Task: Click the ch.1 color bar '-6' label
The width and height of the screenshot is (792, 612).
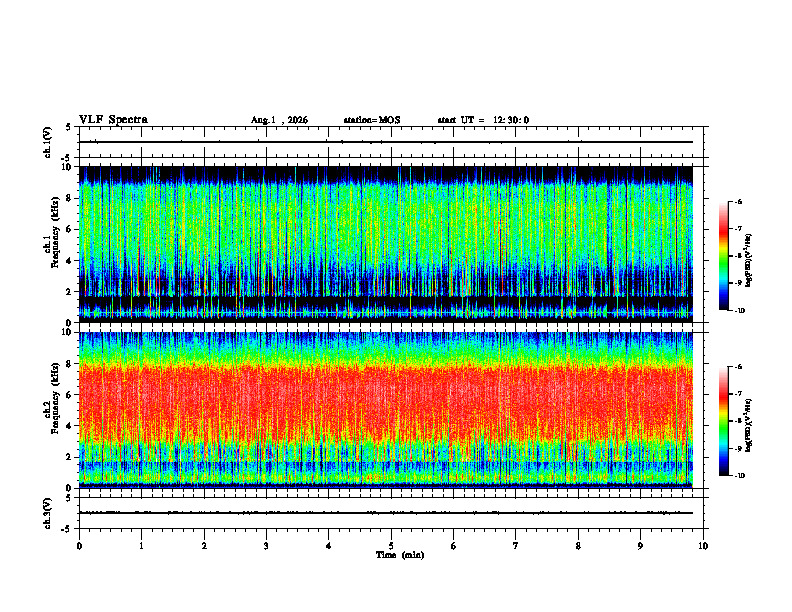Action: point(738,201)
